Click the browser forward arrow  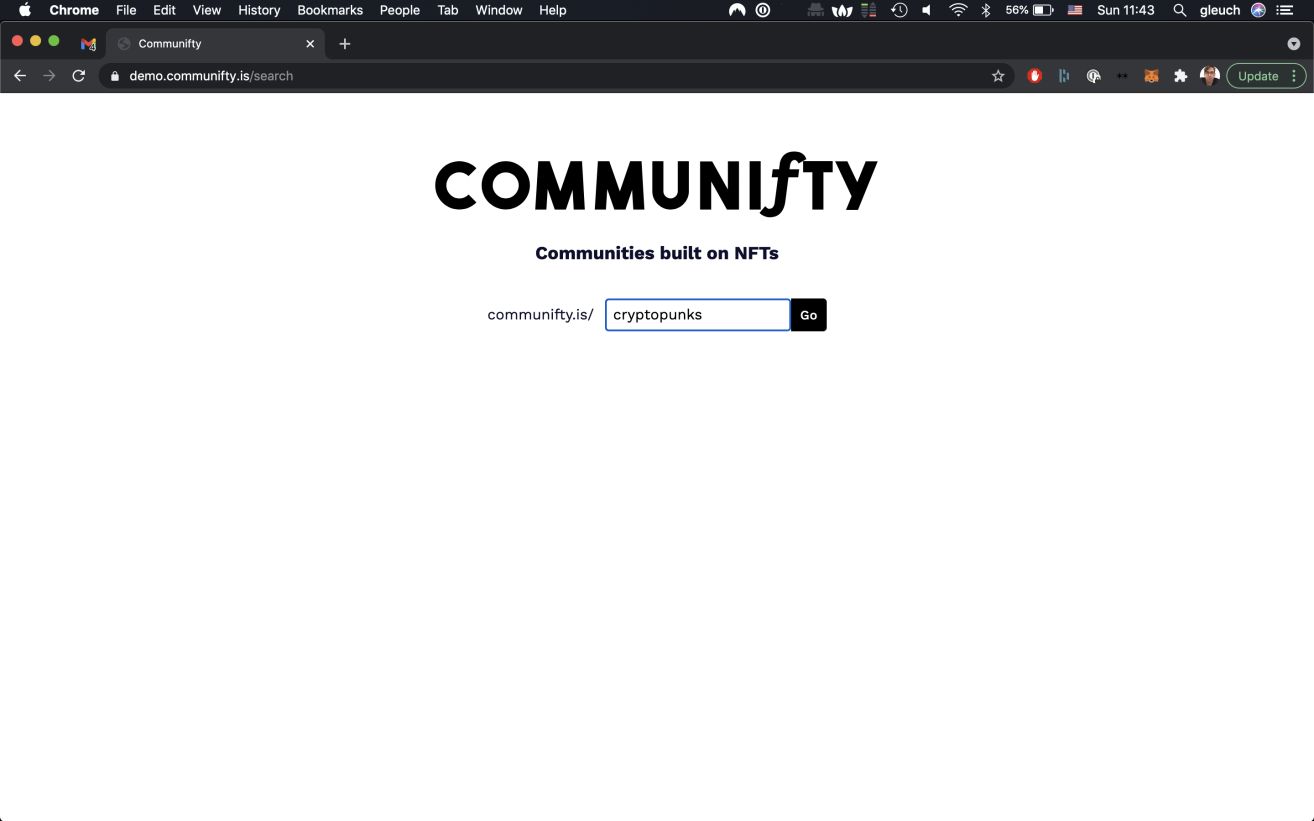48,76
